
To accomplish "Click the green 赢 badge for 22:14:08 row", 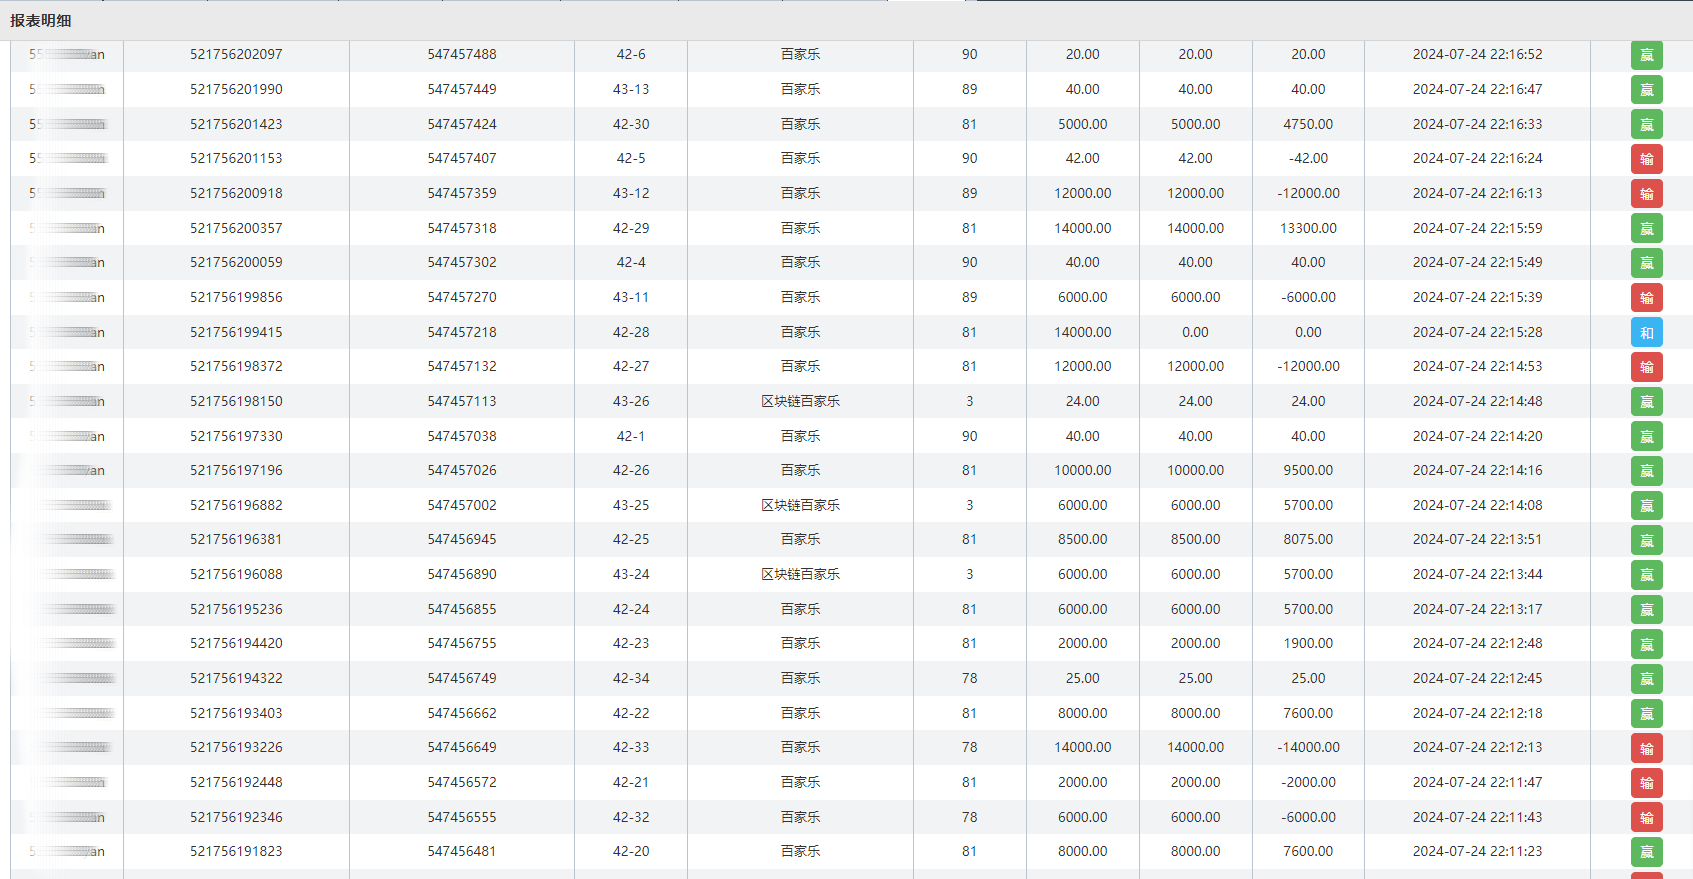I will tap(1646, 506).
